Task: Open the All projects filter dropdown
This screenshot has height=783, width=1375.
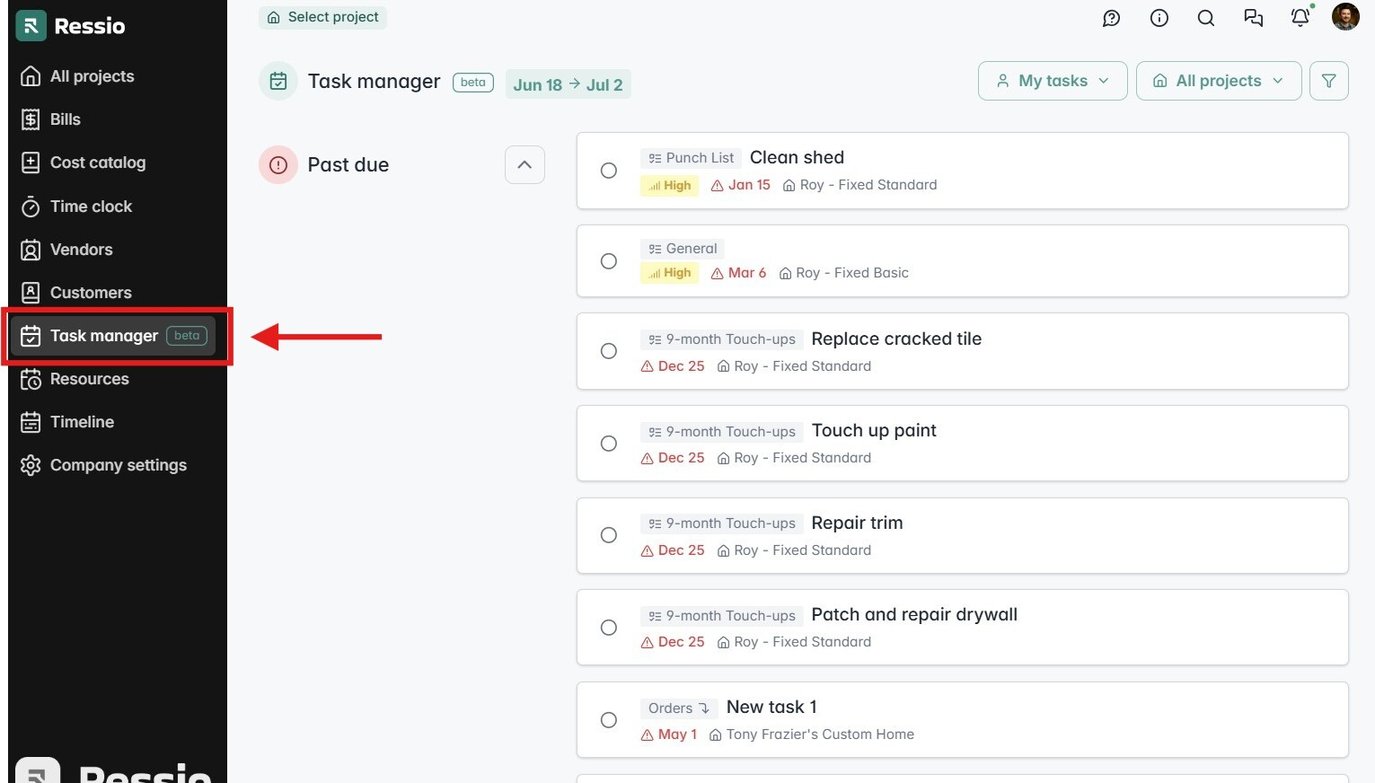Action: [x=1218, y=80]
